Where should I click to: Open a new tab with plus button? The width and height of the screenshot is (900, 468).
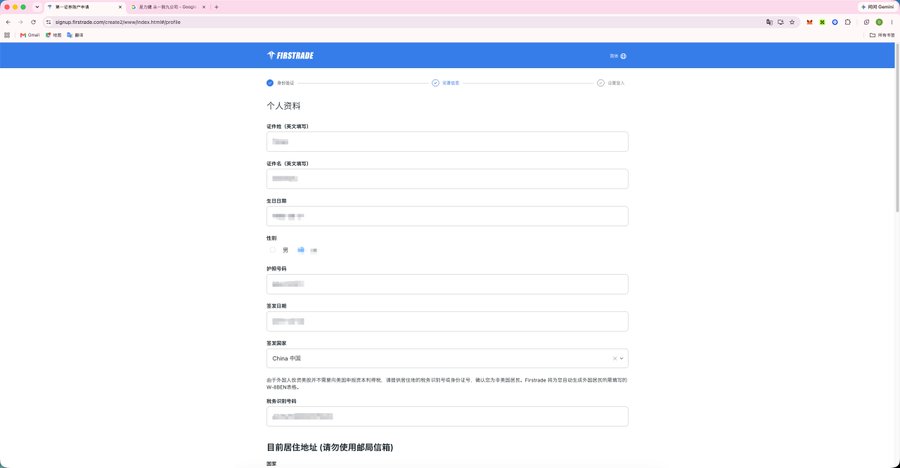click(x=216, y=7)
